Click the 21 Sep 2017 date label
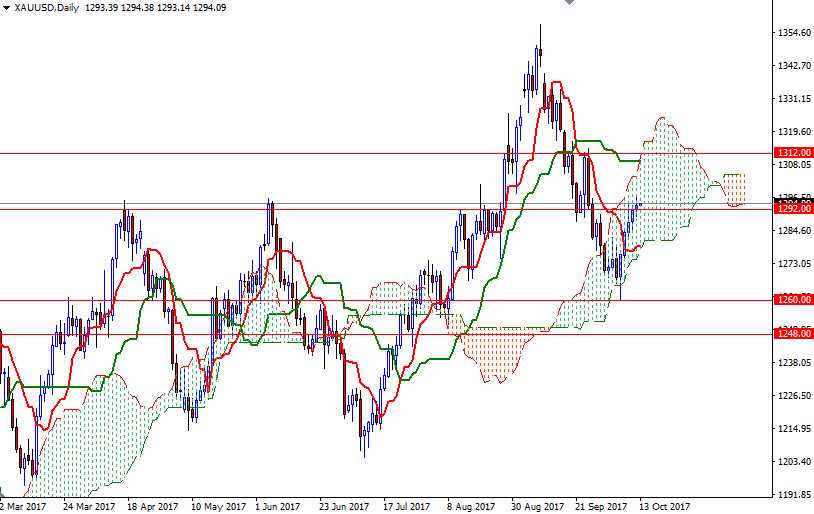This screenshot has width=814, height=514. coord(601,506)
